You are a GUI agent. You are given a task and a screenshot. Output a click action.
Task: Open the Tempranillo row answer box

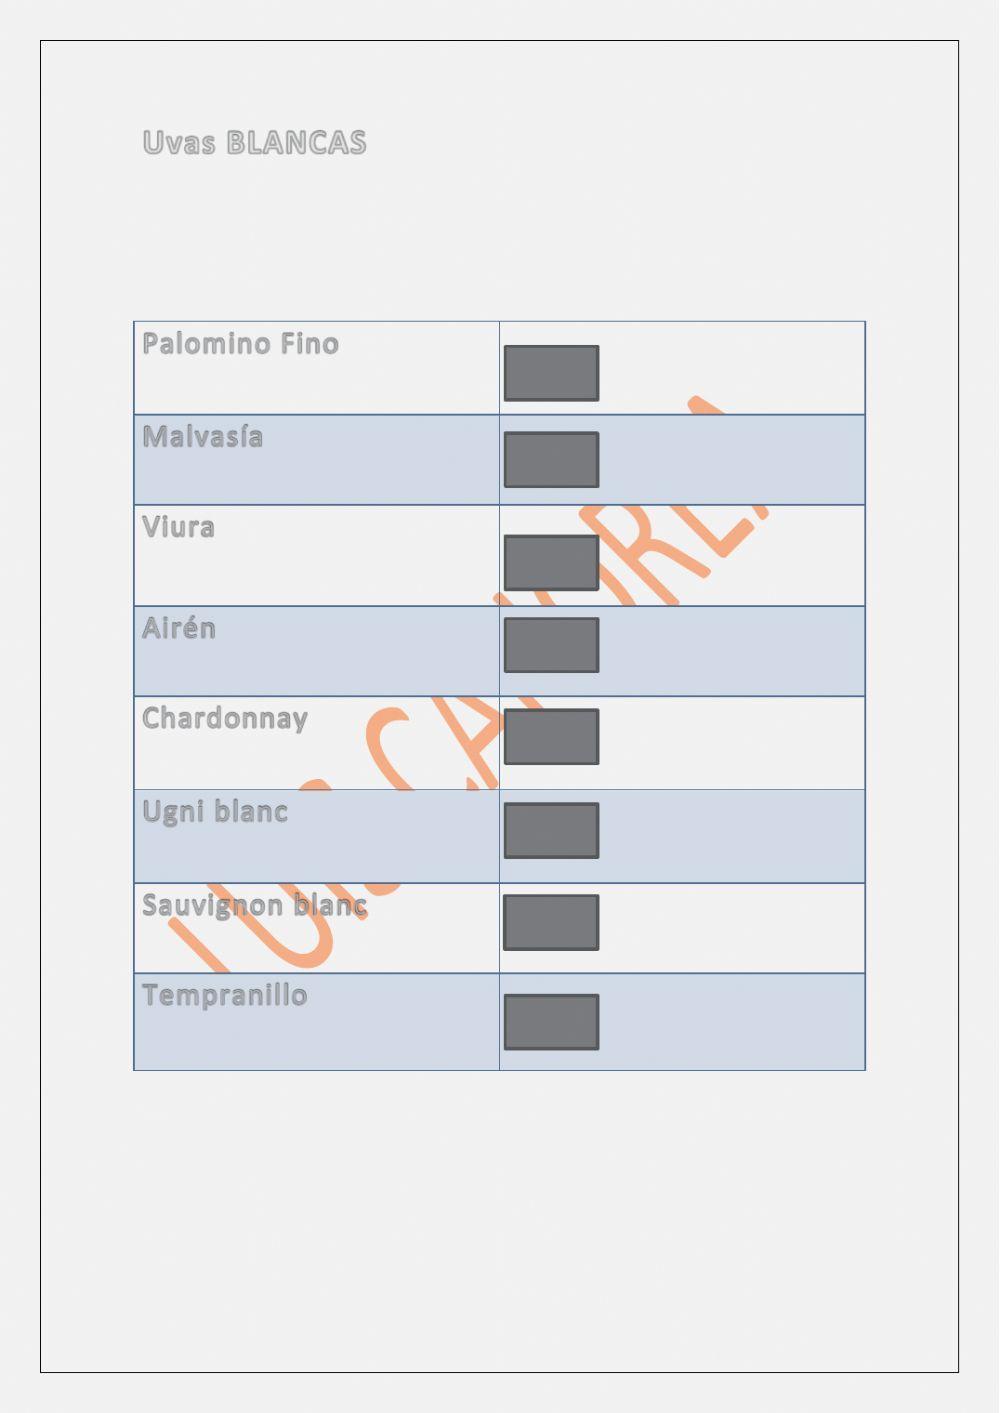pos(551,1022)
